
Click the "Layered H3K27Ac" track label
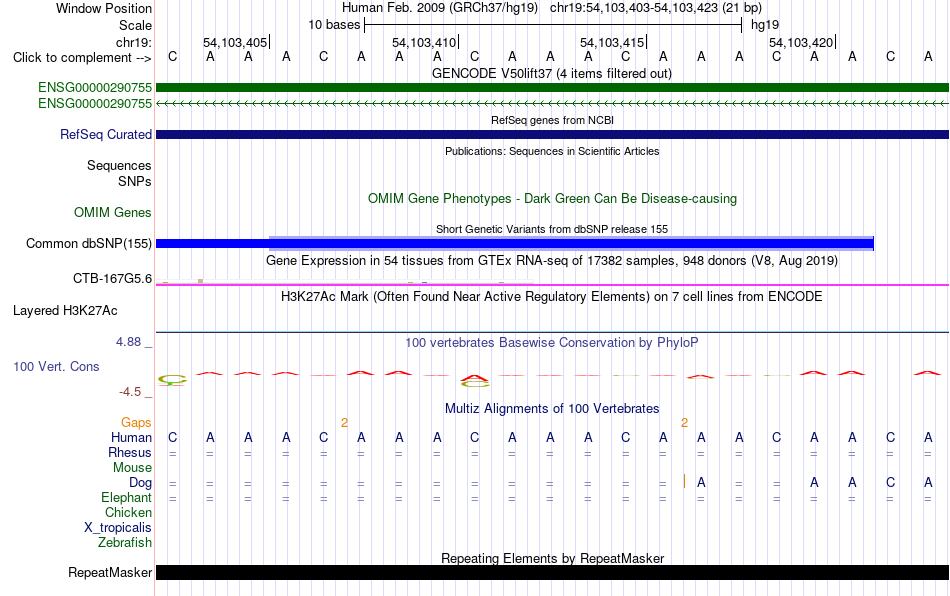(x=65, y=311)
